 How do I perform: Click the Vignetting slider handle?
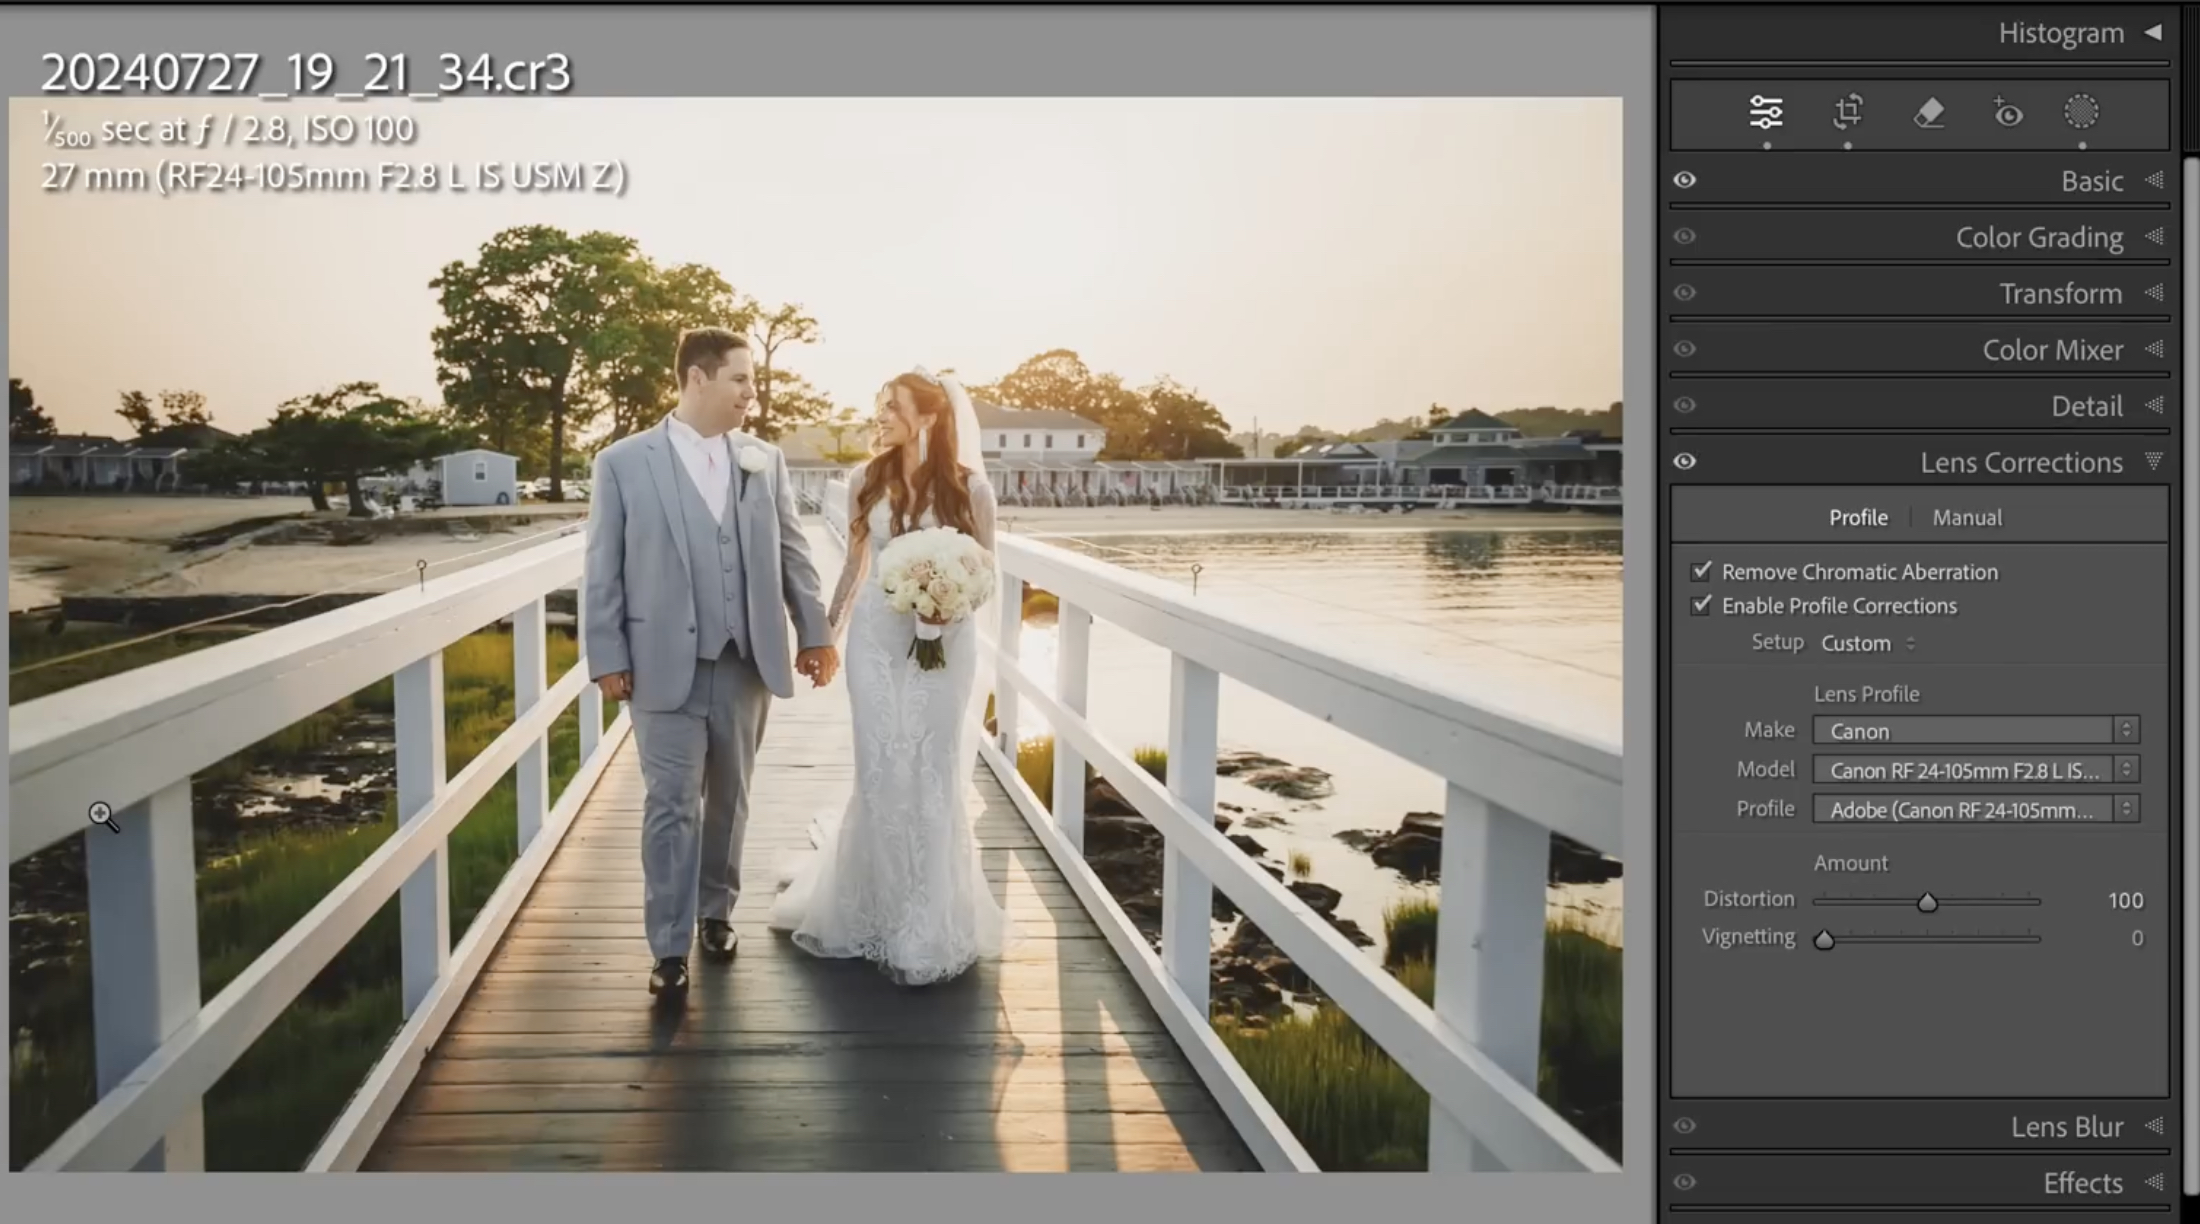click(1824, 940)
